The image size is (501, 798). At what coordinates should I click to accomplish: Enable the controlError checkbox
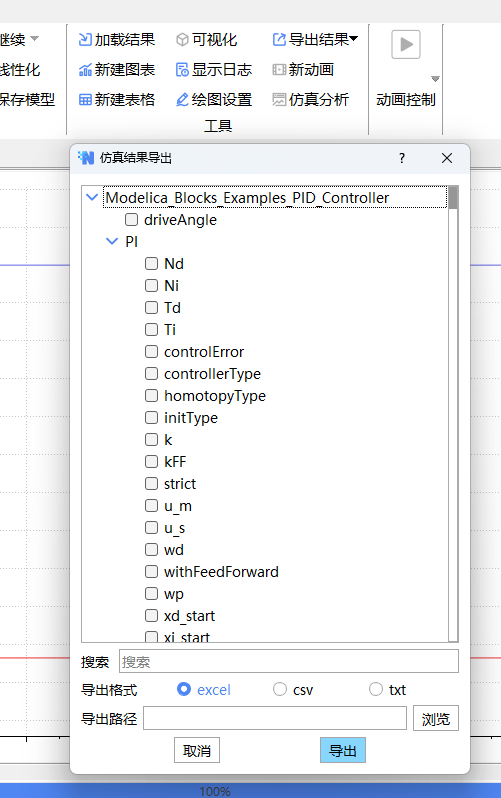(151, 351)
